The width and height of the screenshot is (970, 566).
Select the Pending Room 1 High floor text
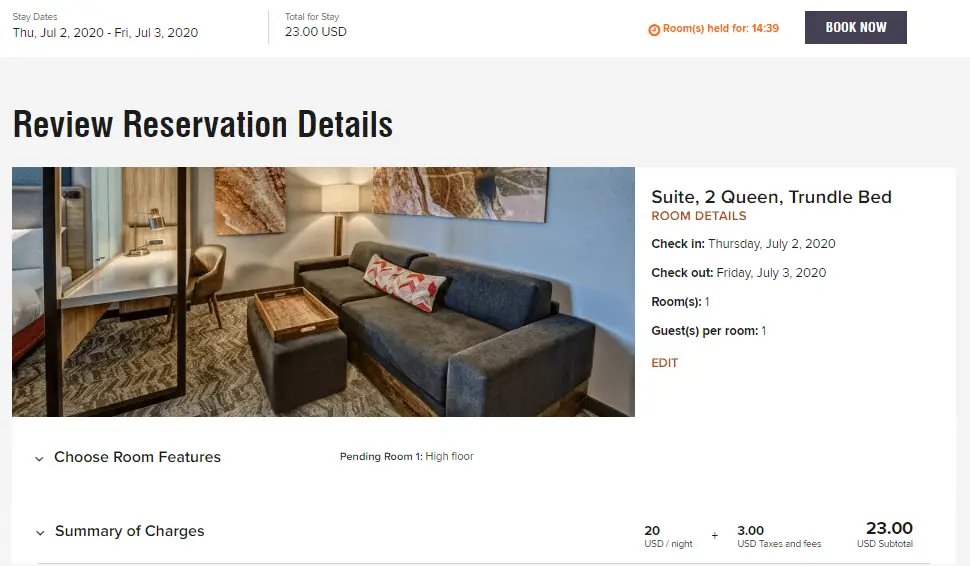click(406, 457)
